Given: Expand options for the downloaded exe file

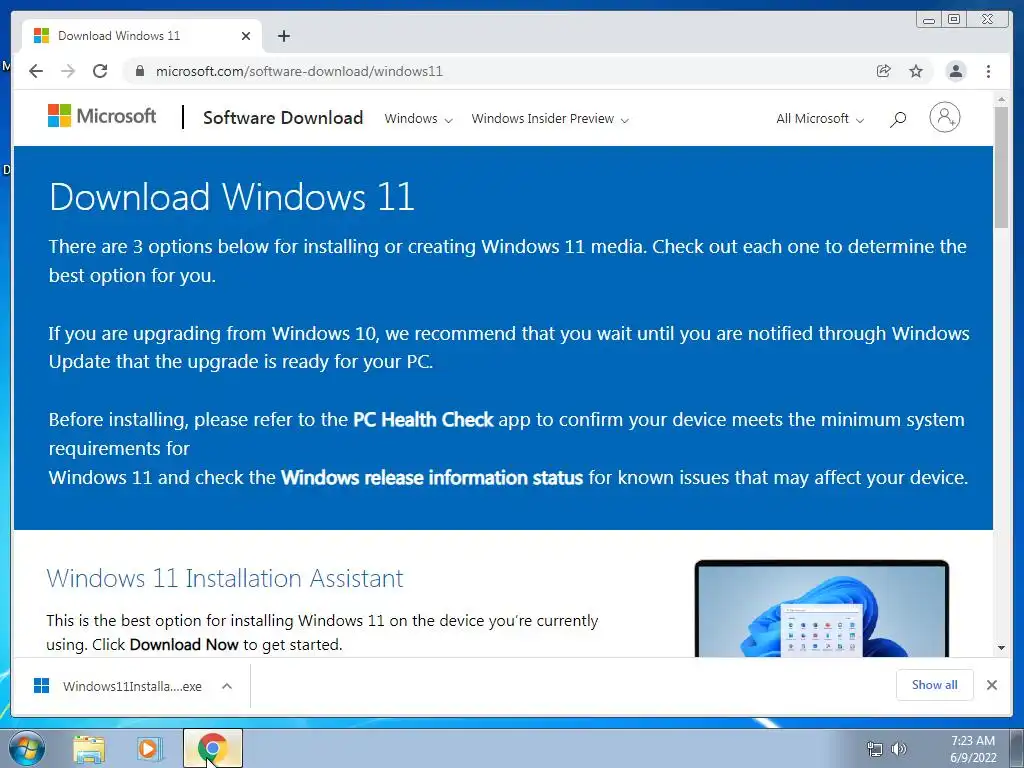Looking at the screenshot, I should coord(227,686).
